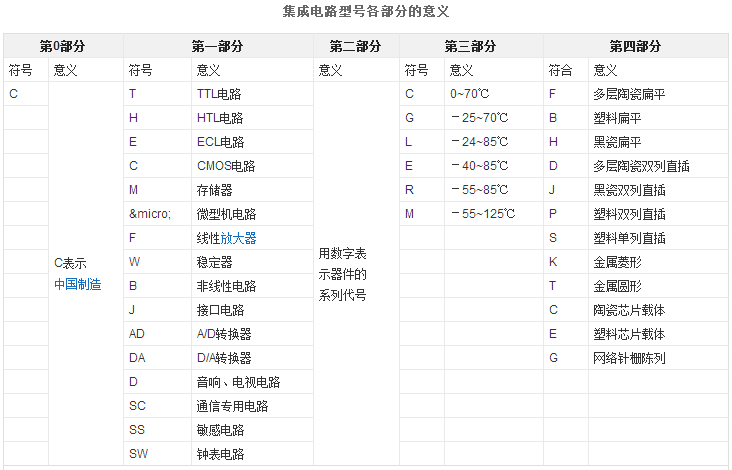Click the 音响、电视电路 cell

(x=252, y=382)
